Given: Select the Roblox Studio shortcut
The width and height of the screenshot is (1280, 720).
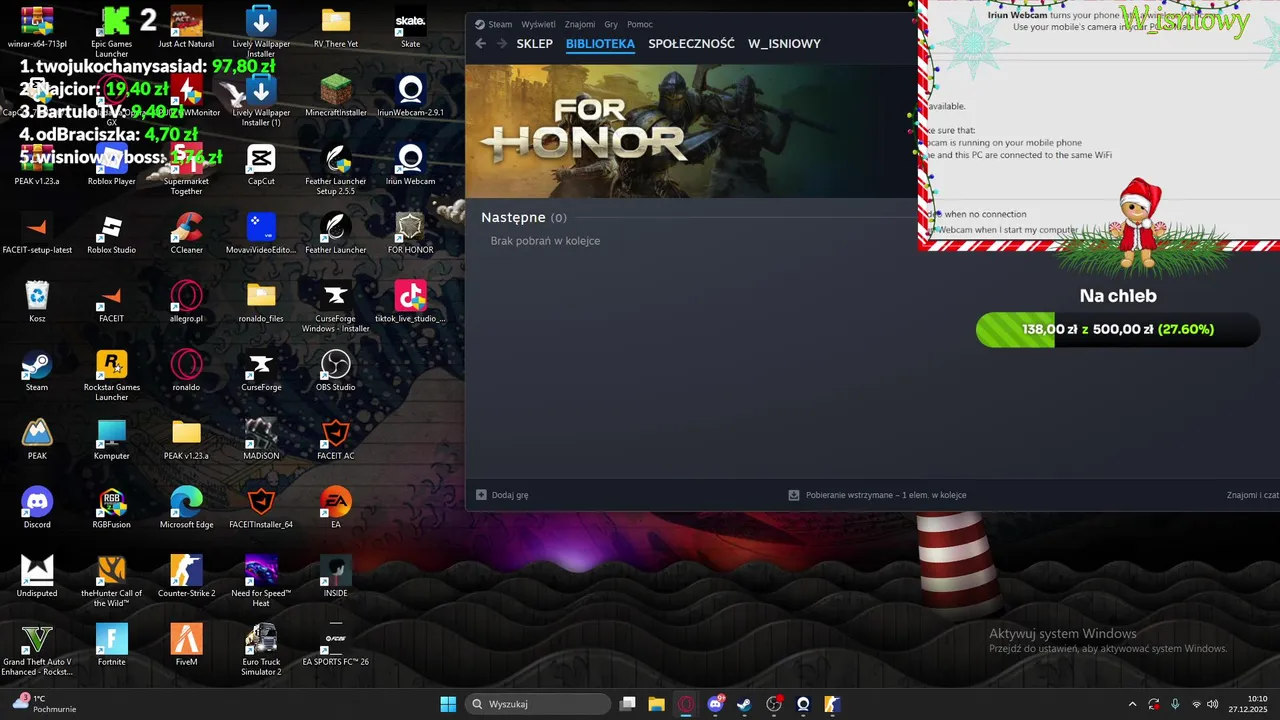Looking at the screenshot, I should pos(112,233).
